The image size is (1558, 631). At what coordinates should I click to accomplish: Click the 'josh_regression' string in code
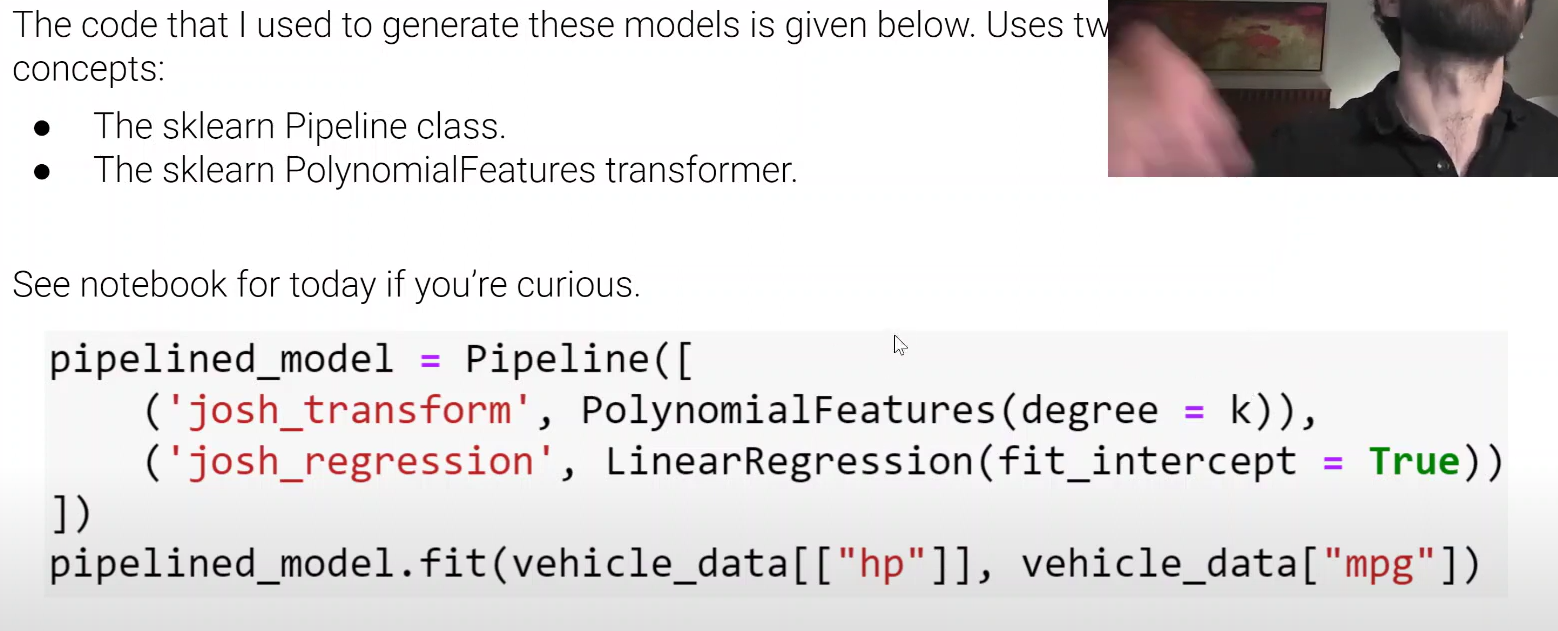[362, 462]
